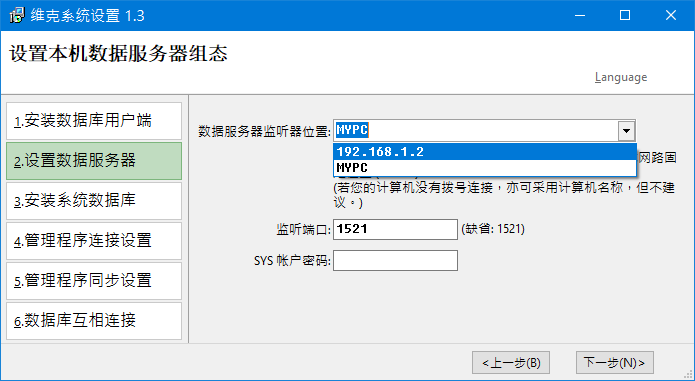Image resolution: width=695 pixels, height=381 pixels.
Task: Go to step 3 安装系统数据库
Action: (x=94, y=201)
